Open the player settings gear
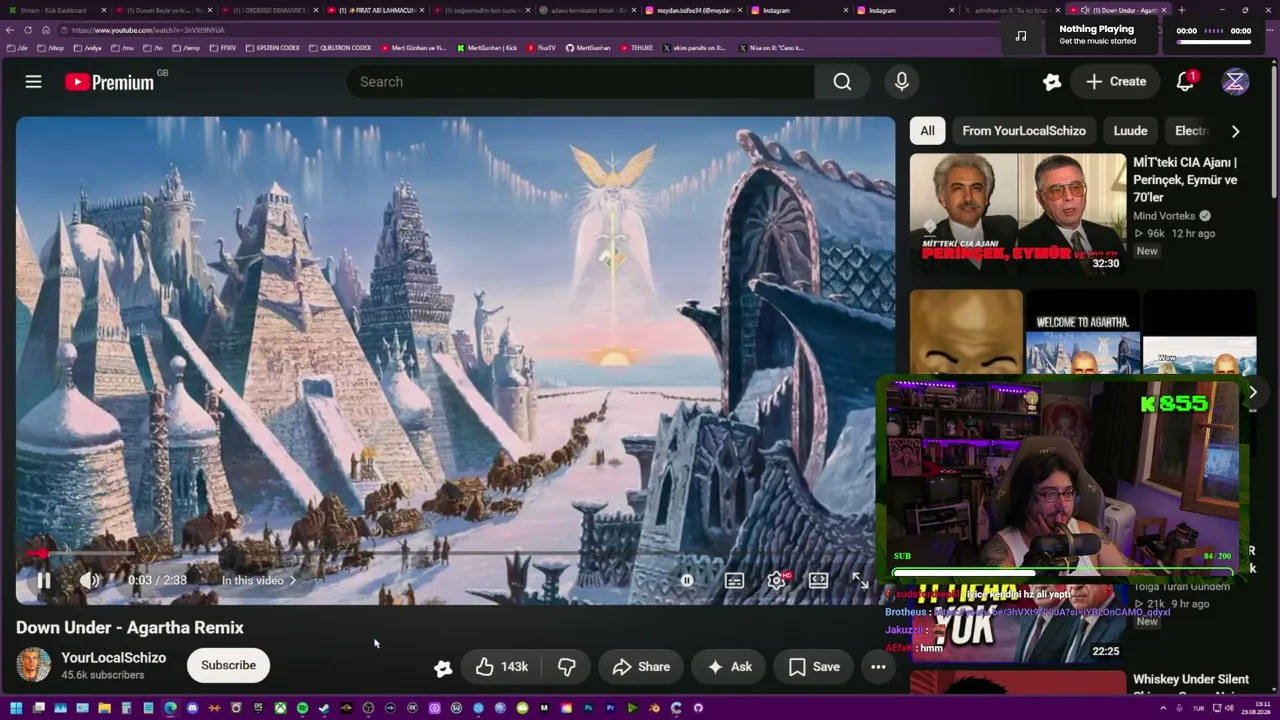1280x720 pixels. (x=776, y=580)
